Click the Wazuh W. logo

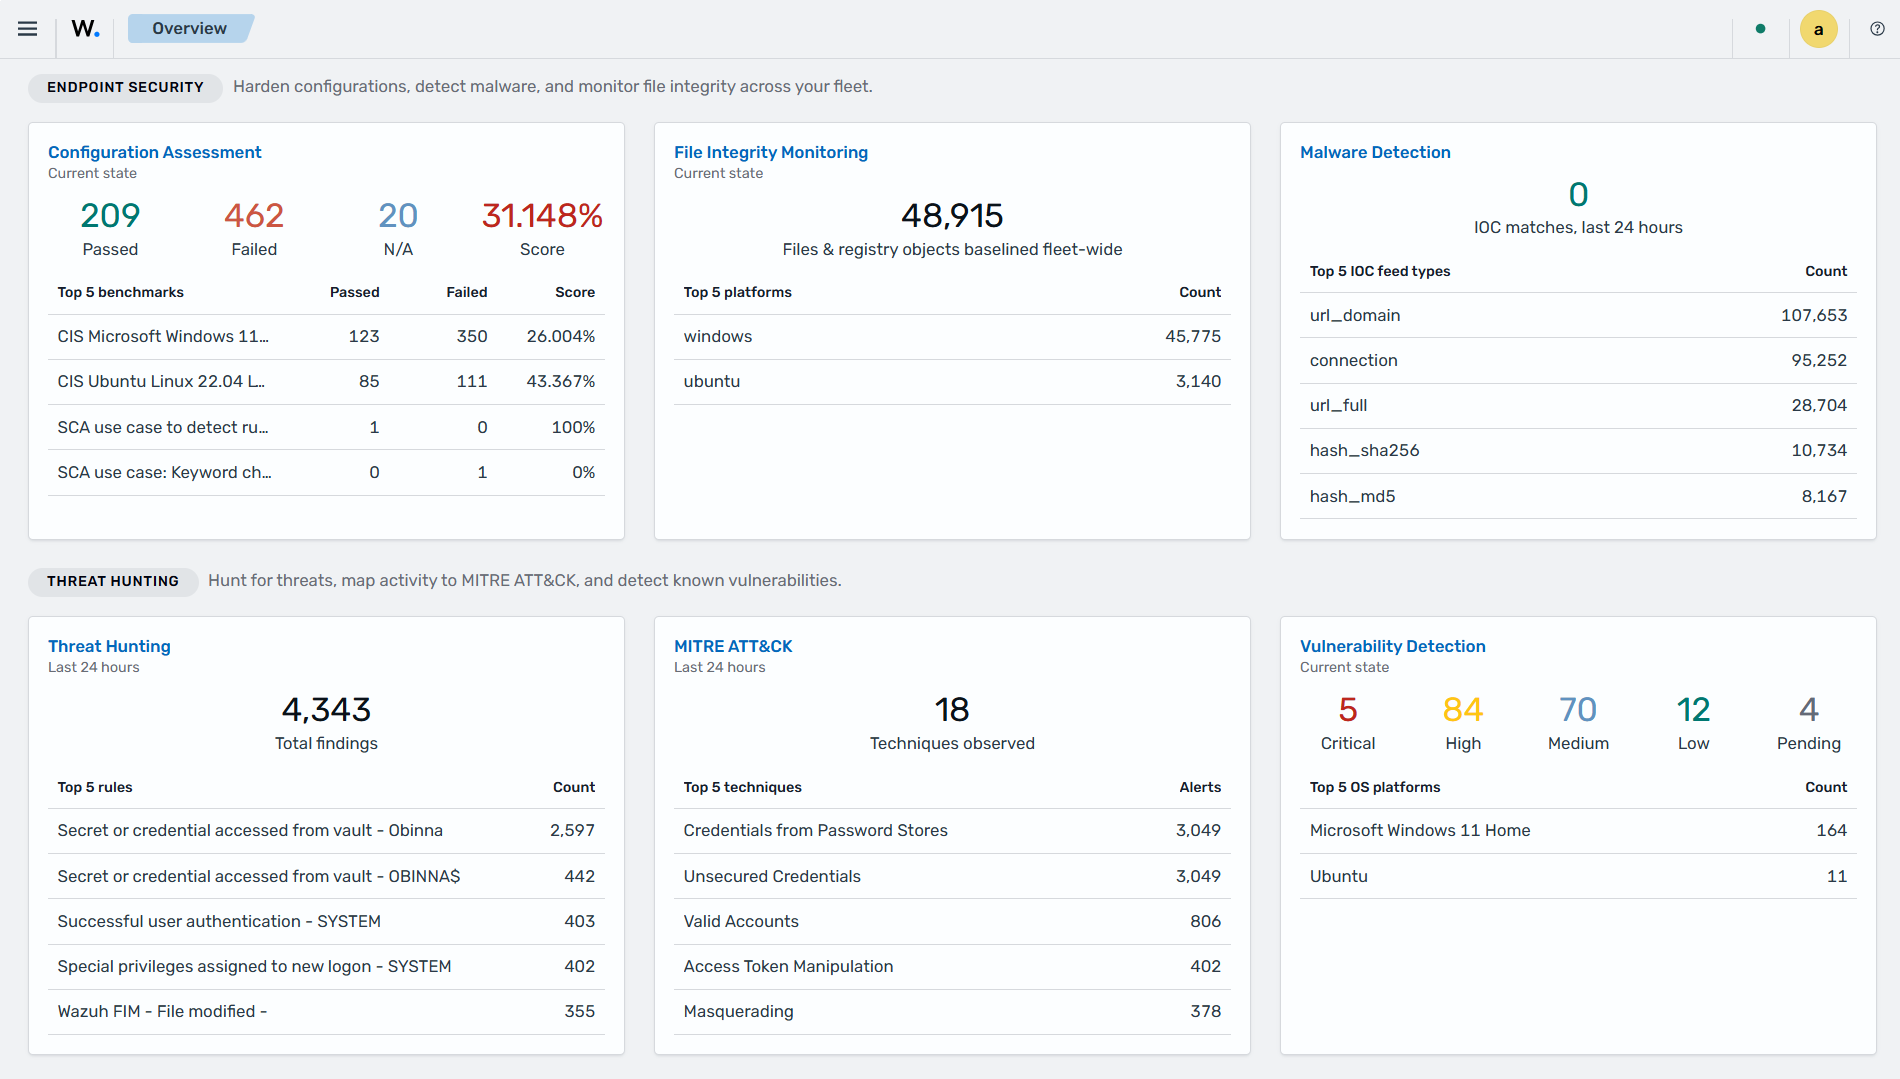85,29
